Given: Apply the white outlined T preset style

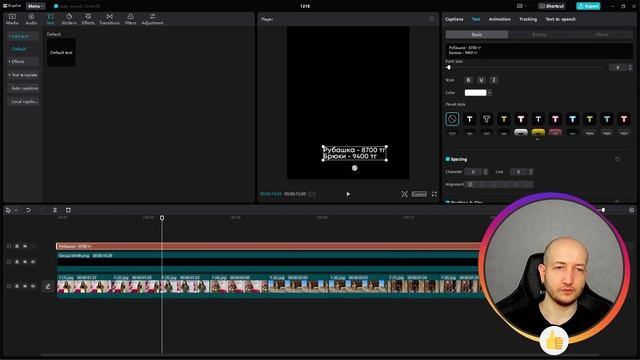Looking at the screenshot, I should [x=487, y=119].
